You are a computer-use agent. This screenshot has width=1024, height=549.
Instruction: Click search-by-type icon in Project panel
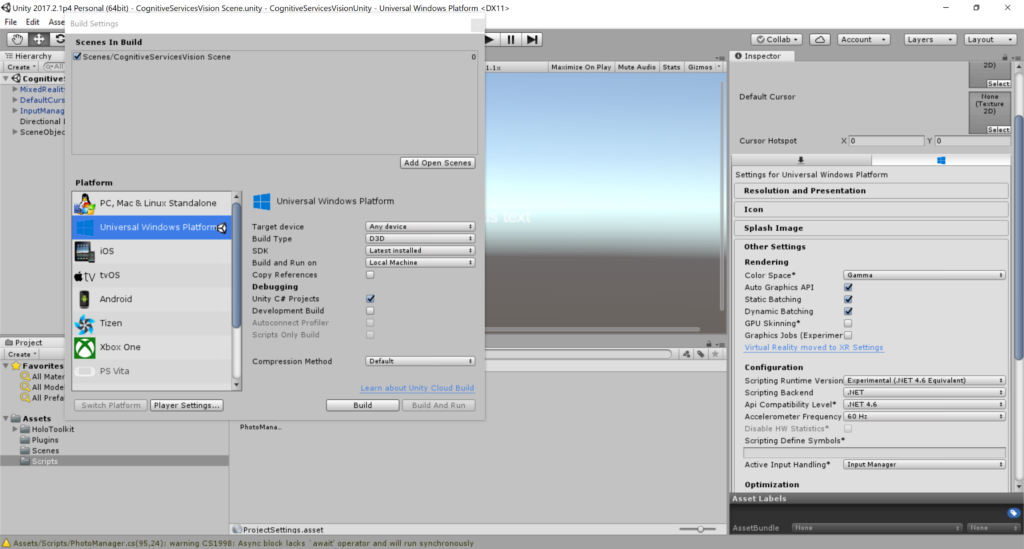click(686, 354)
